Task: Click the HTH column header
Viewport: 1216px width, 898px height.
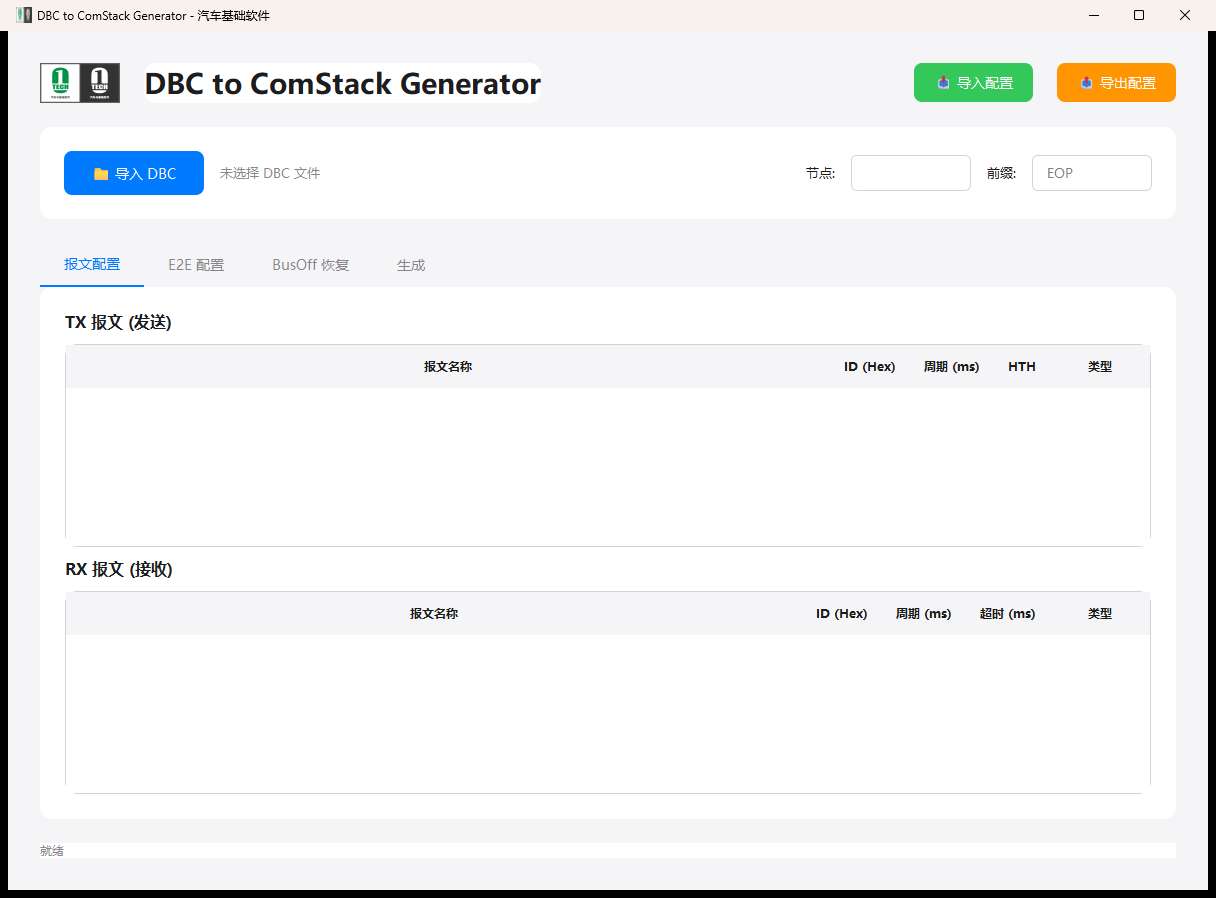Action: tap(1022, 367)
